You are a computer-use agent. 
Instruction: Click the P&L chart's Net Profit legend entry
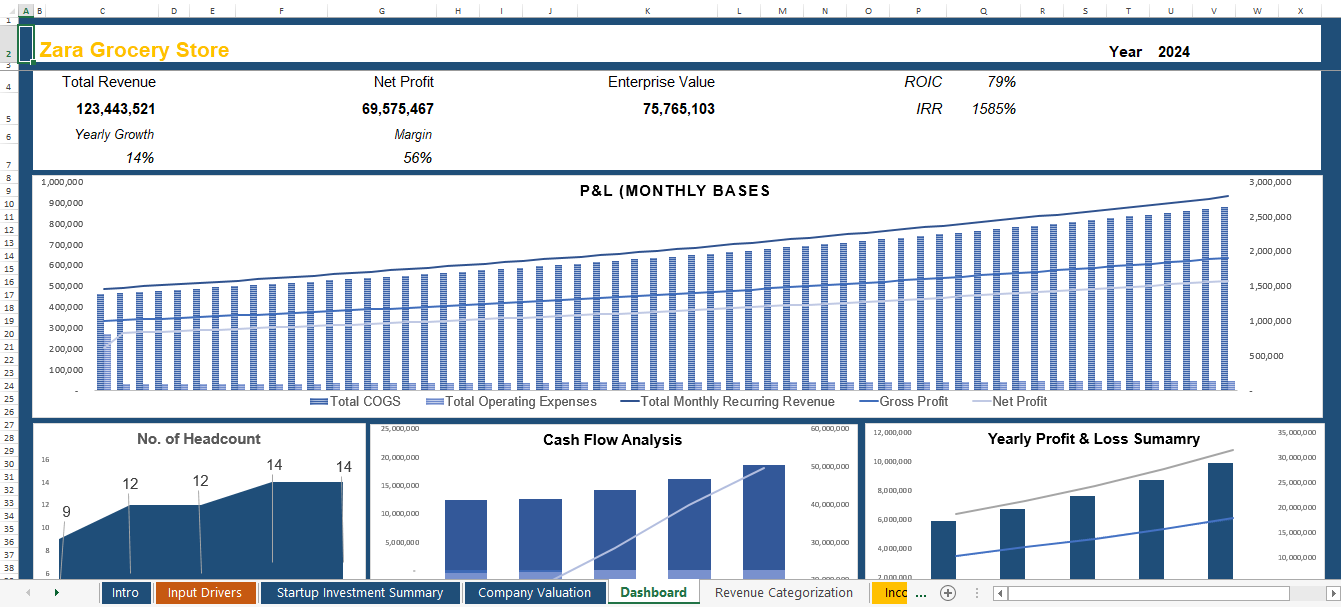point(1010,401)
